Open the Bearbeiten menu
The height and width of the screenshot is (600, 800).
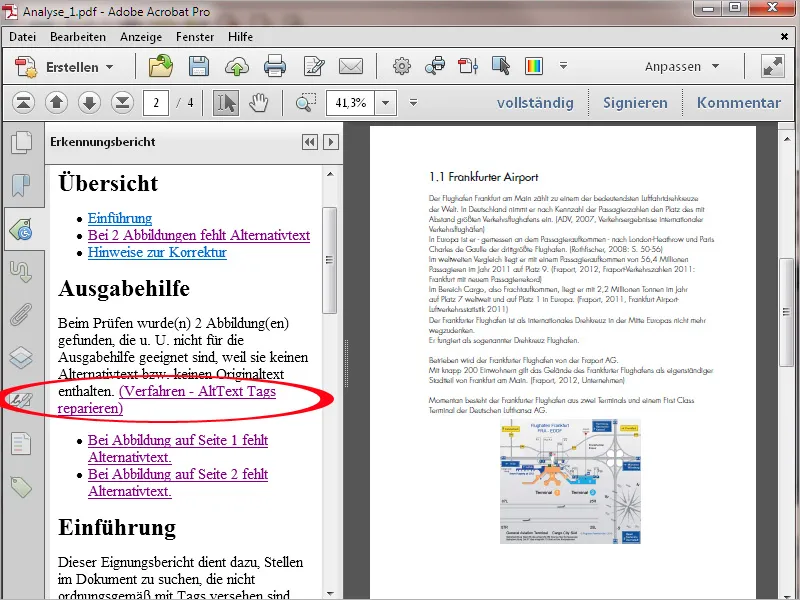[78, 37]
